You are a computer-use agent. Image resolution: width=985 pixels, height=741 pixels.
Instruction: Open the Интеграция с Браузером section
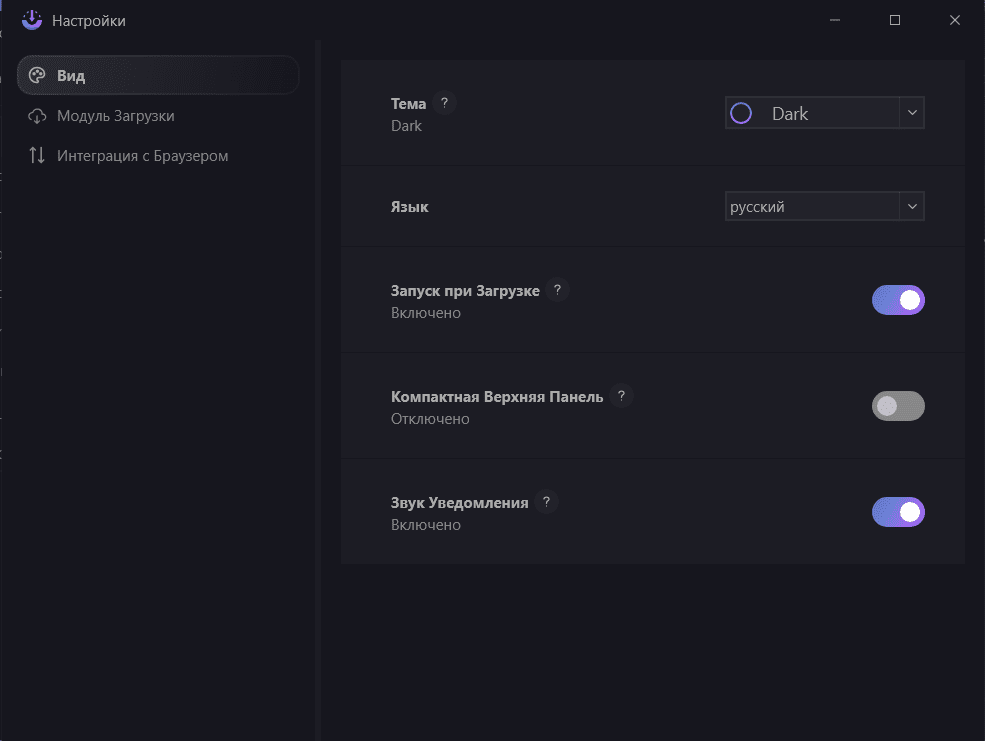click(x=142, y=156)
